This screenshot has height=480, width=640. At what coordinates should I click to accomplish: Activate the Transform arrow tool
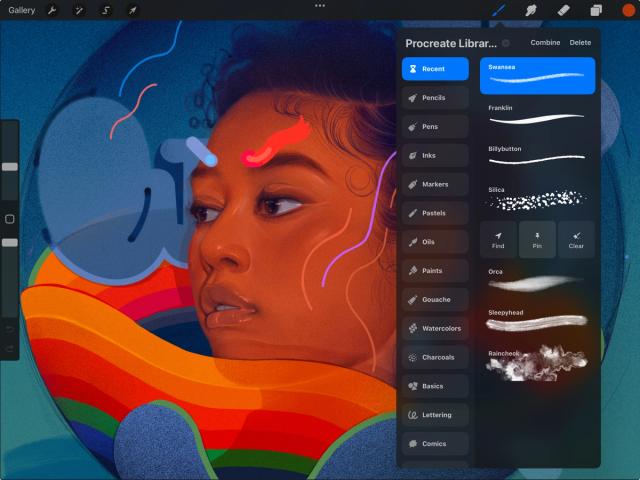click(x=133, y=10)
